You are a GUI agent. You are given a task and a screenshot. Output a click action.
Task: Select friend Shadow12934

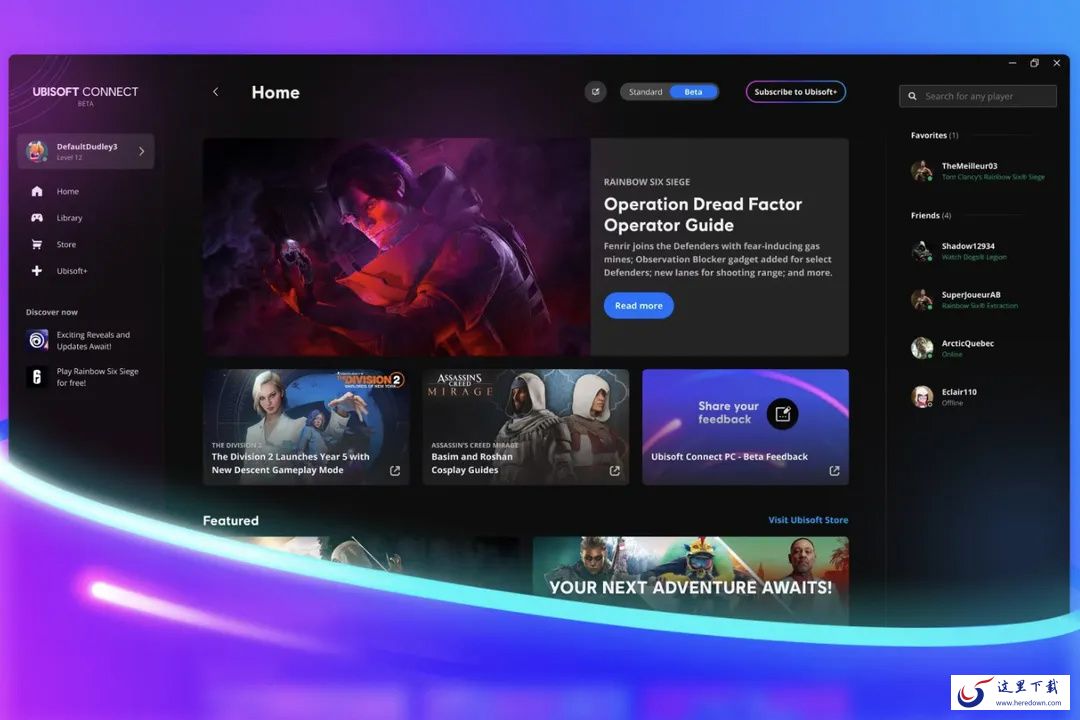968,246
